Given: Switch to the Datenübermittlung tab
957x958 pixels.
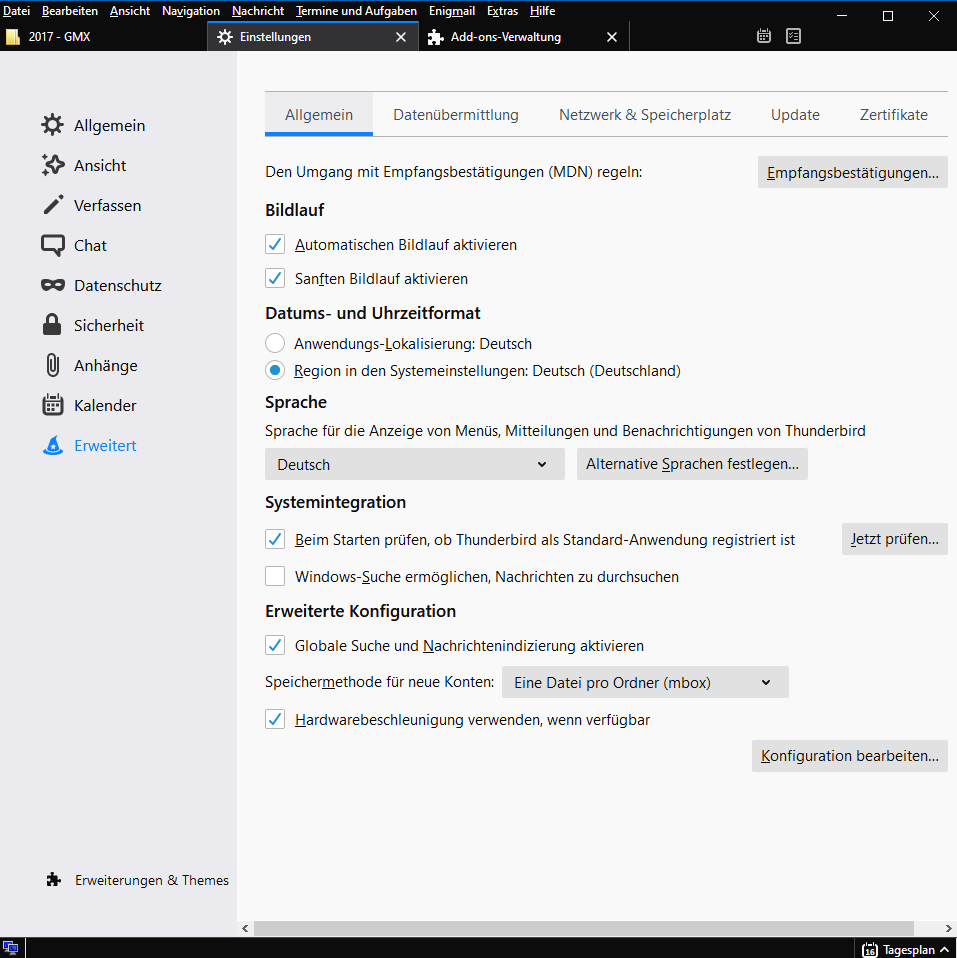Looking at the screenshot, I should (x=456, y=114).
